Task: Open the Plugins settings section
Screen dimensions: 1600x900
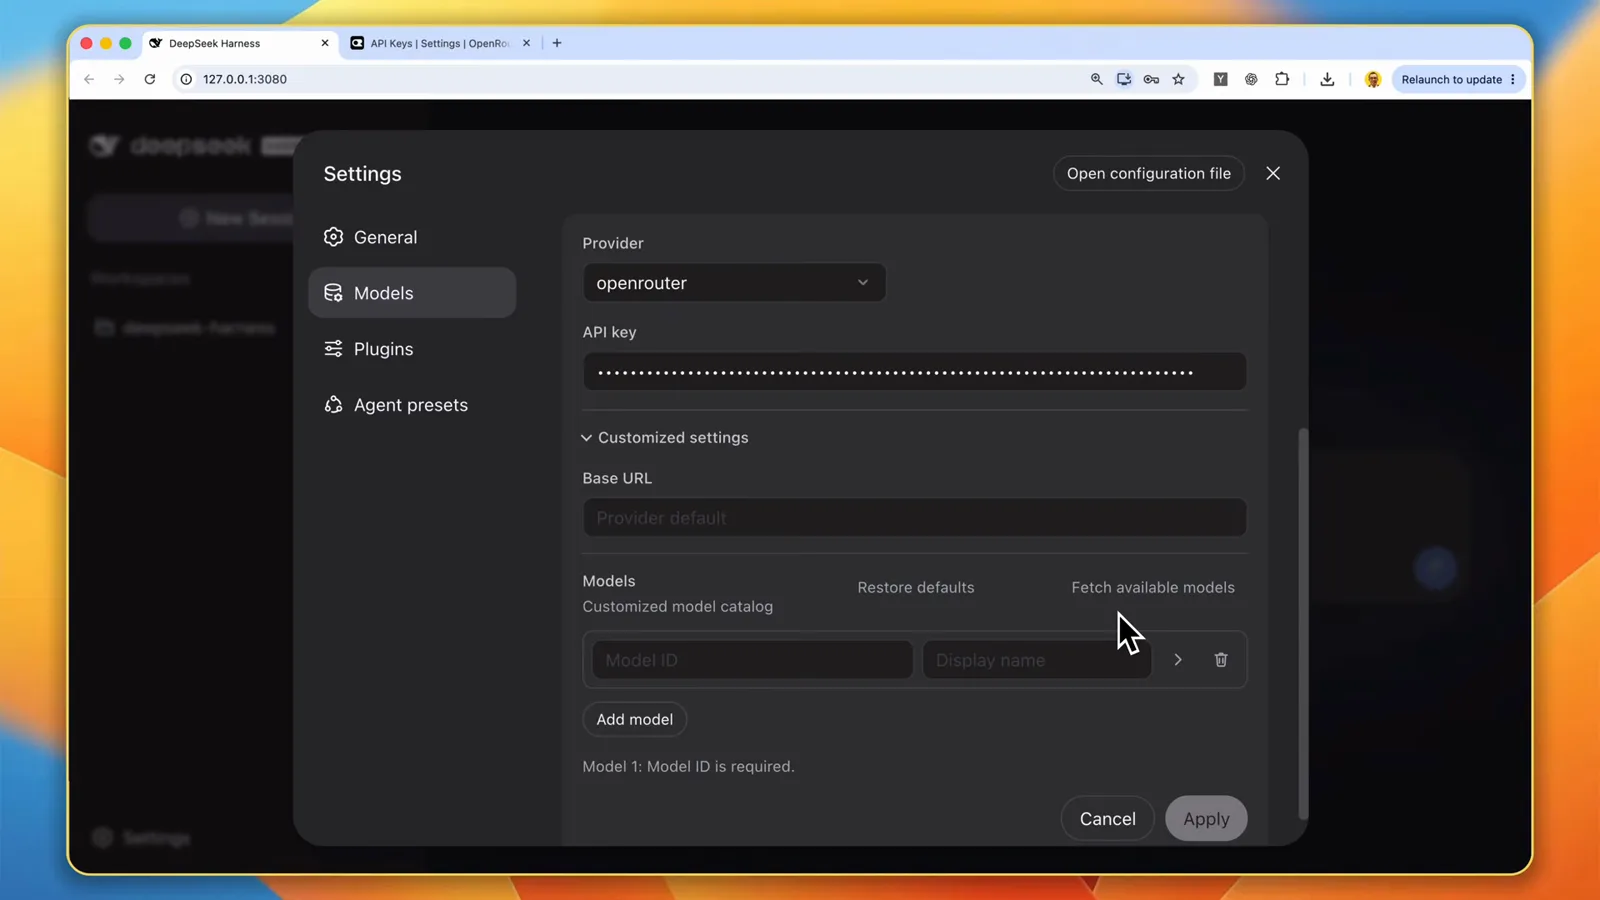Action: pos(412,349)
